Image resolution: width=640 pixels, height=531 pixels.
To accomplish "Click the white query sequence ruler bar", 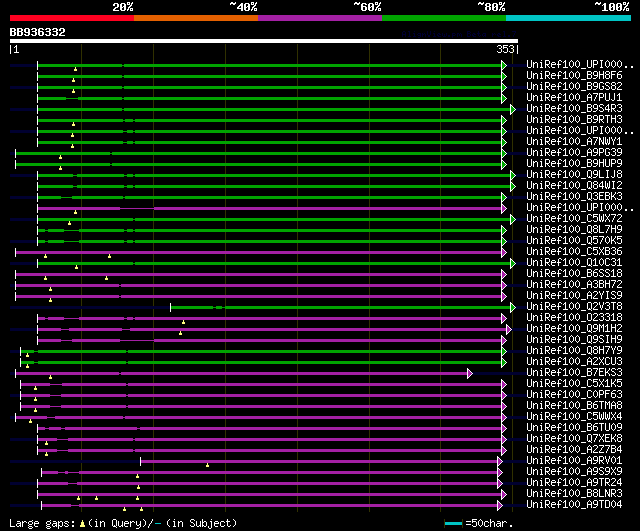I will tap(264, 41).
